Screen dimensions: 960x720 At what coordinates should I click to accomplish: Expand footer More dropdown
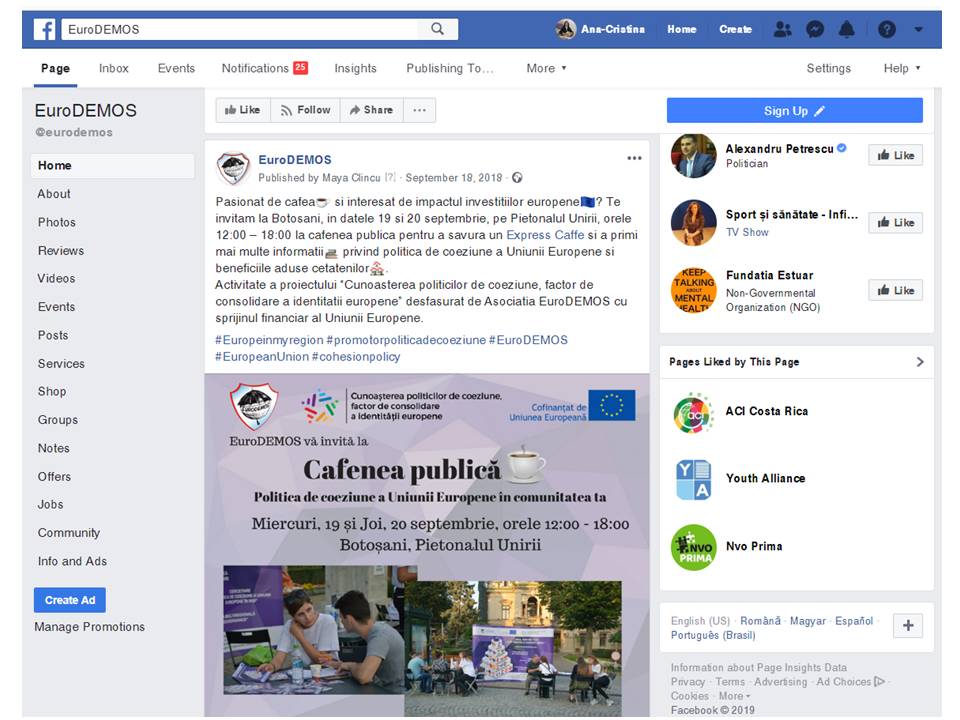[734, 696]
